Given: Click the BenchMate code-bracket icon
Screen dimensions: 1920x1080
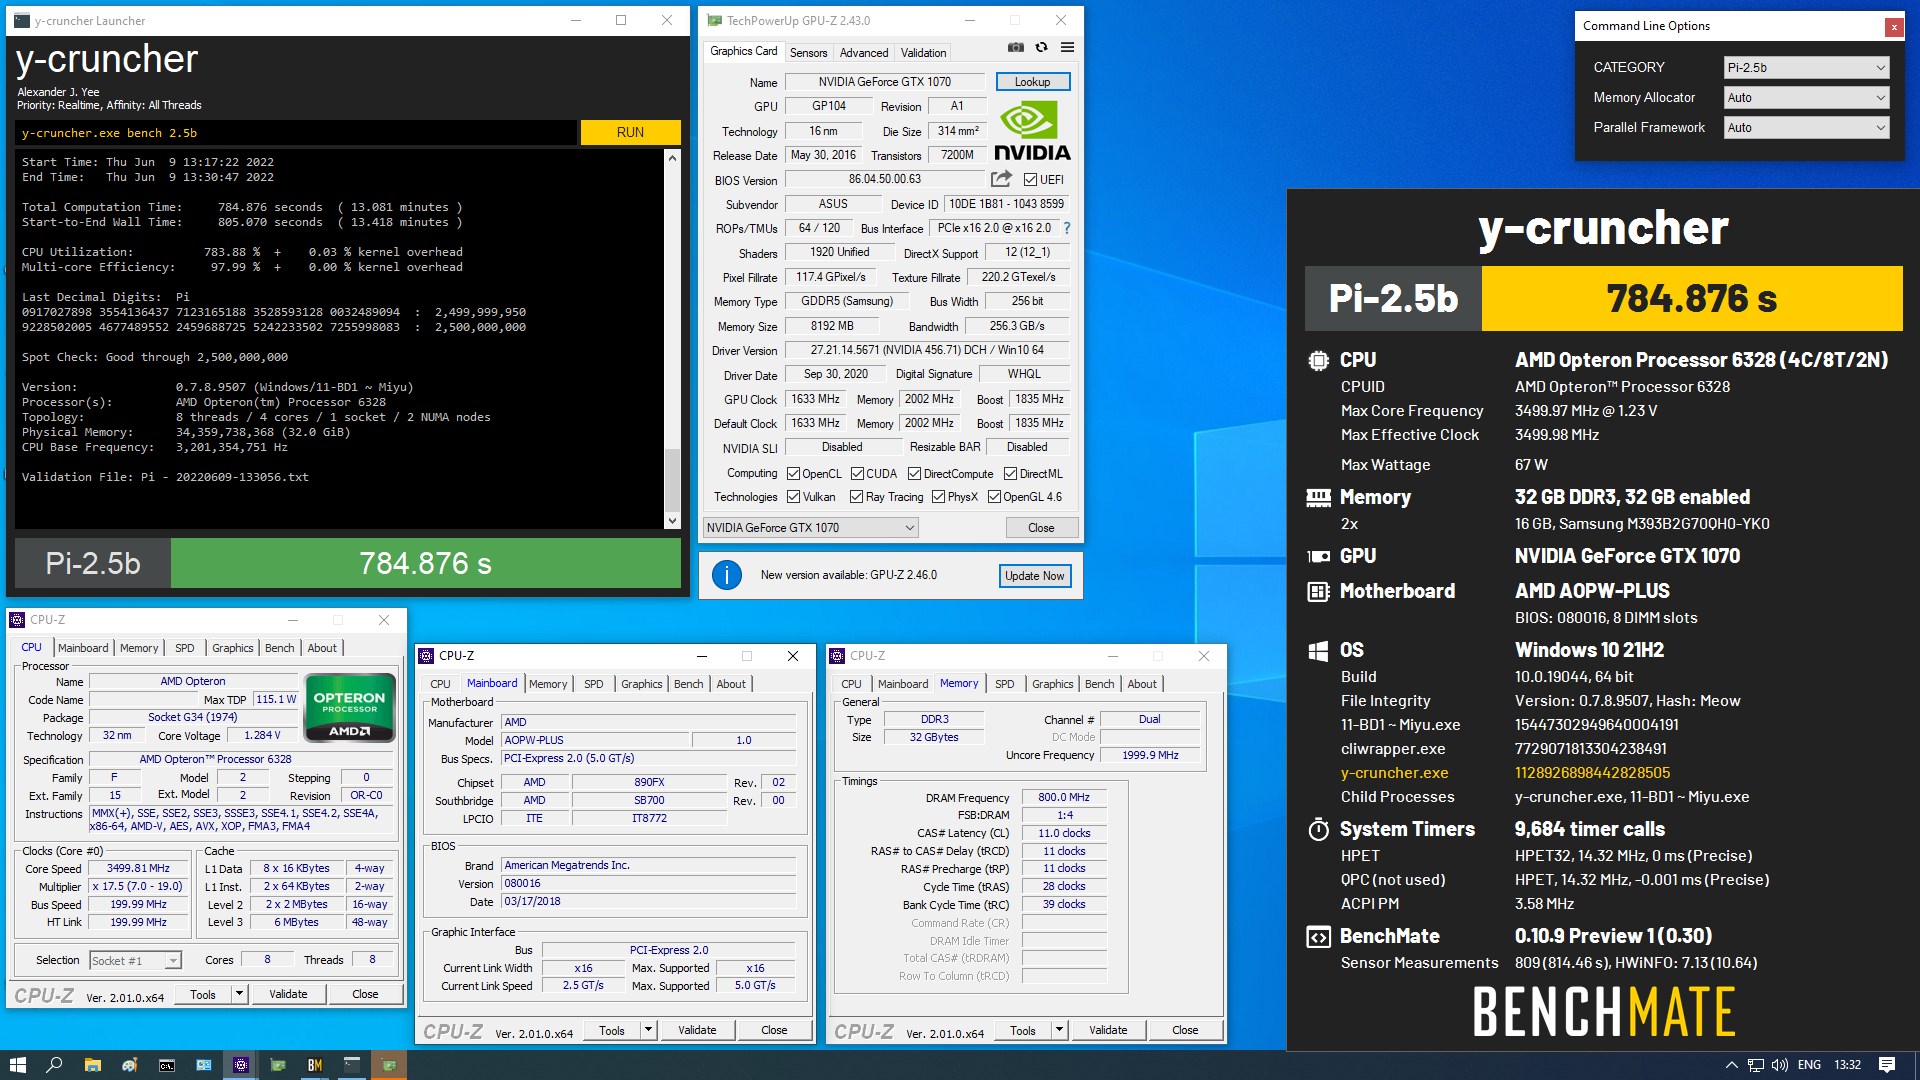Looking at the screenshot, I should click(1319, 937).
